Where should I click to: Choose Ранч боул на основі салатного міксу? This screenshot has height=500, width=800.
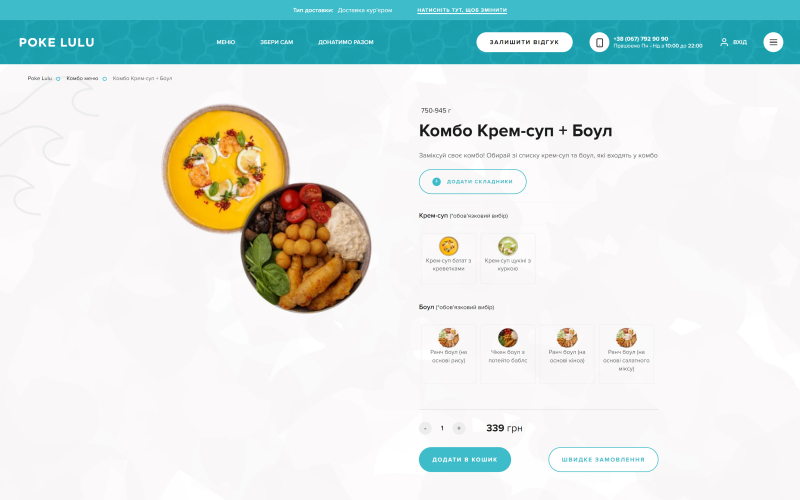click(626, 354)
